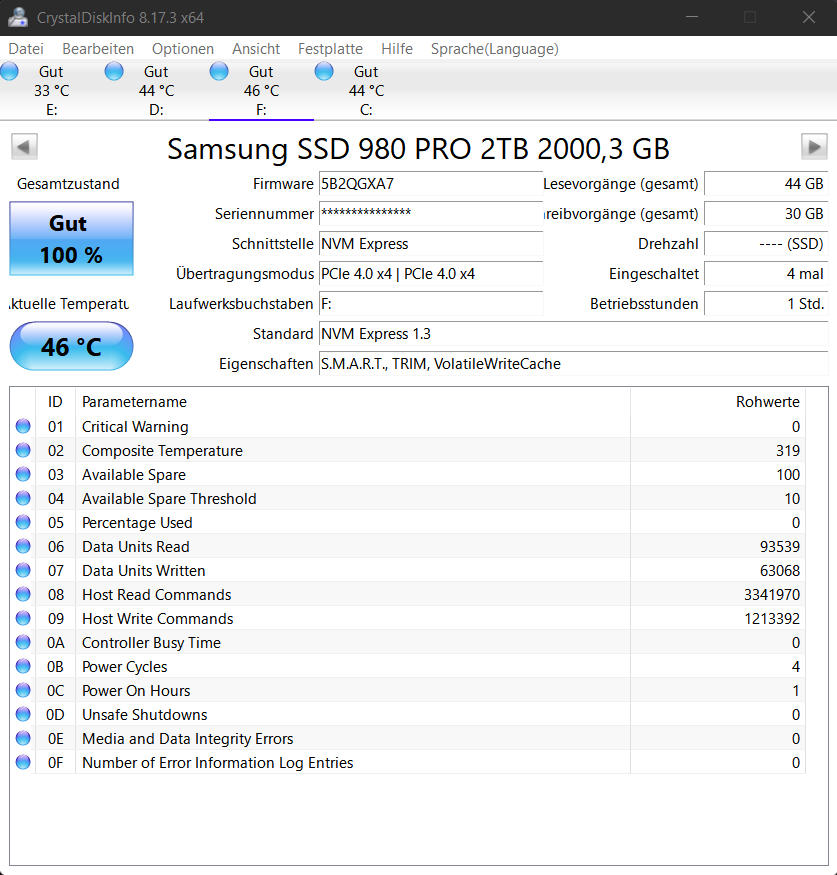Select drive F: disk tab
Image resolution: width=837 pixels, height=875 pixels.
point(262,90)
